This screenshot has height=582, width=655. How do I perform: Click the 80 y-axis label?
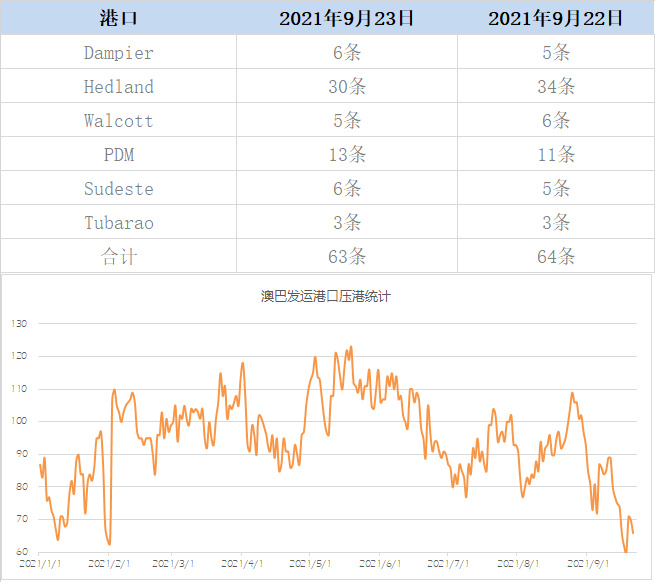point(22,486)
